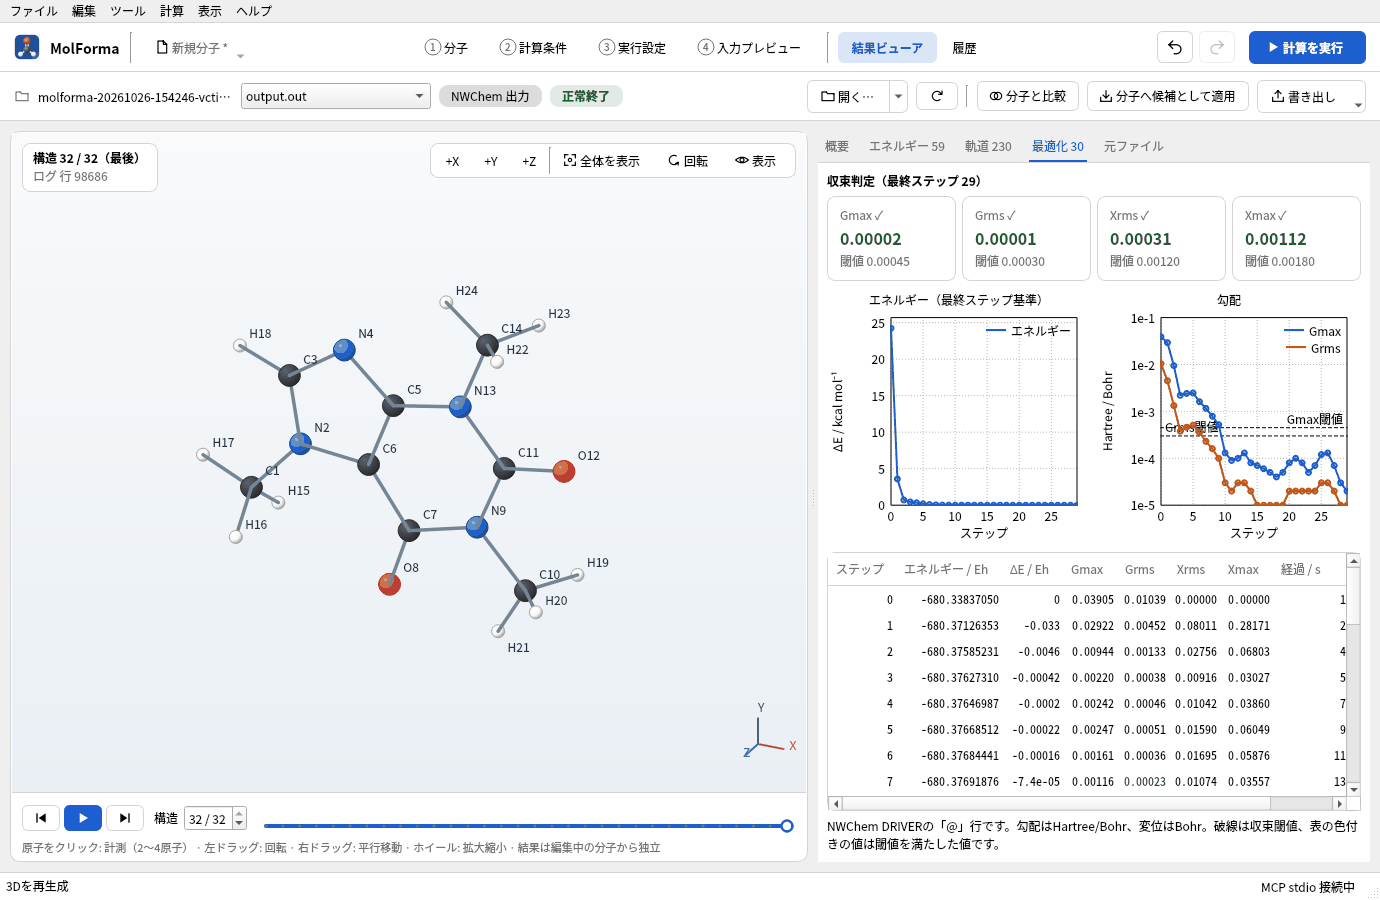Click the 計算を実行 run button

pos(1307,47)
